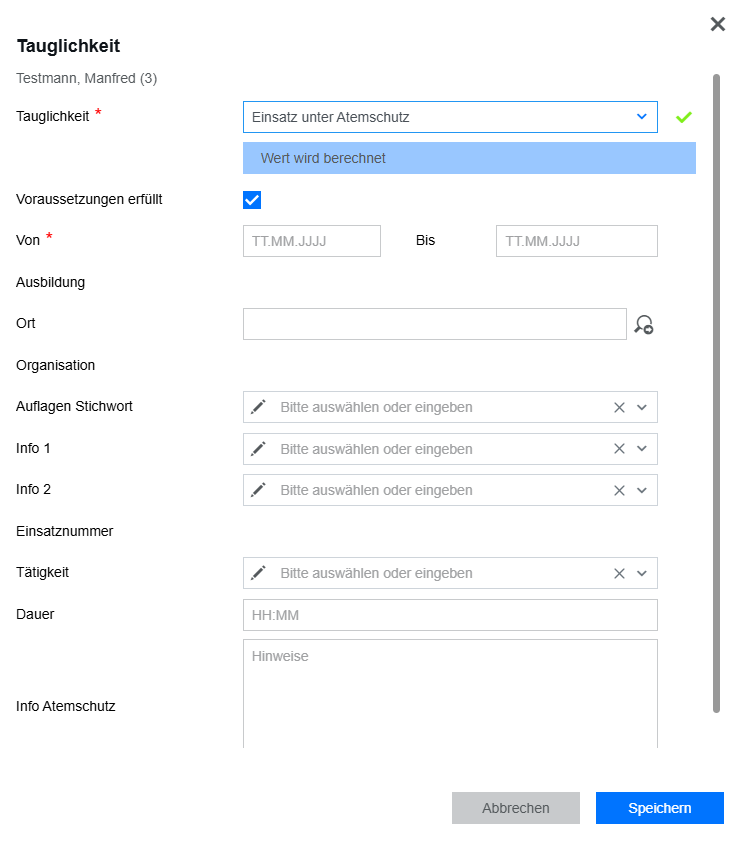Click the dialog's vertical scrollbar
The height and width of the screenshot is (850, 741).
point(716,394)
